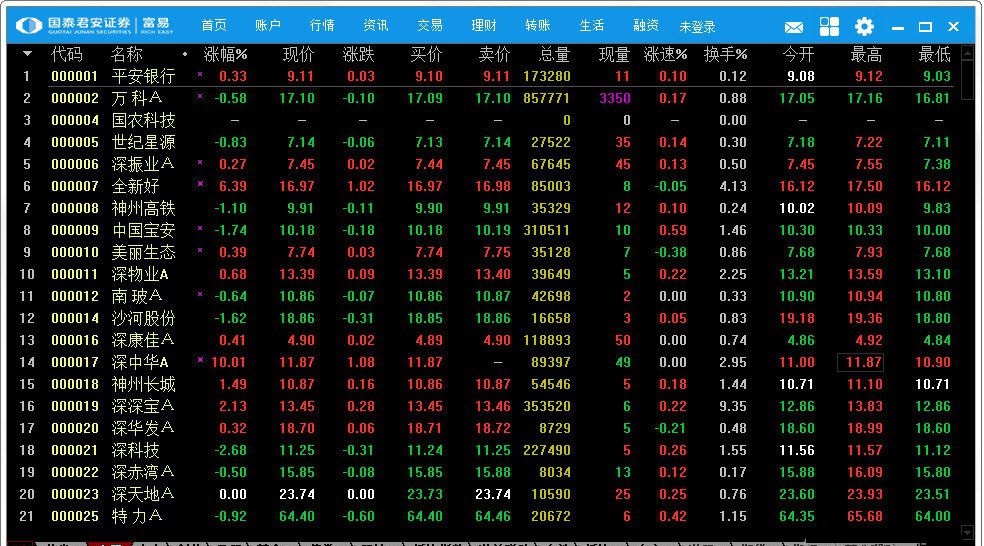Click the 10.01 gain cell for 深中华A
The height and width of the screenshot is (546, 984).
click(228, 362)
